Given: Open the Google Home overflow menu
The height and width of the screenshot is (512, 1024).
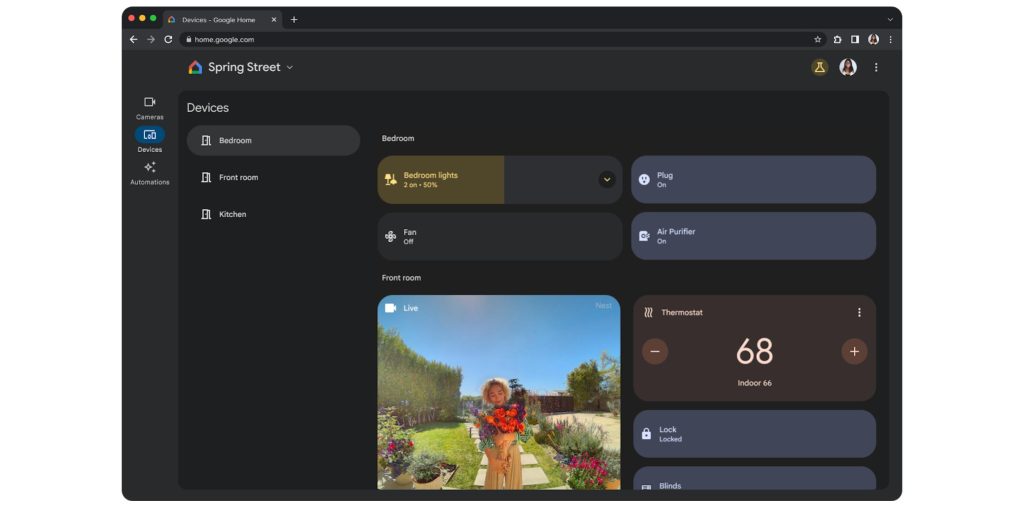Looking at the screenshot, I should [876, 67].
